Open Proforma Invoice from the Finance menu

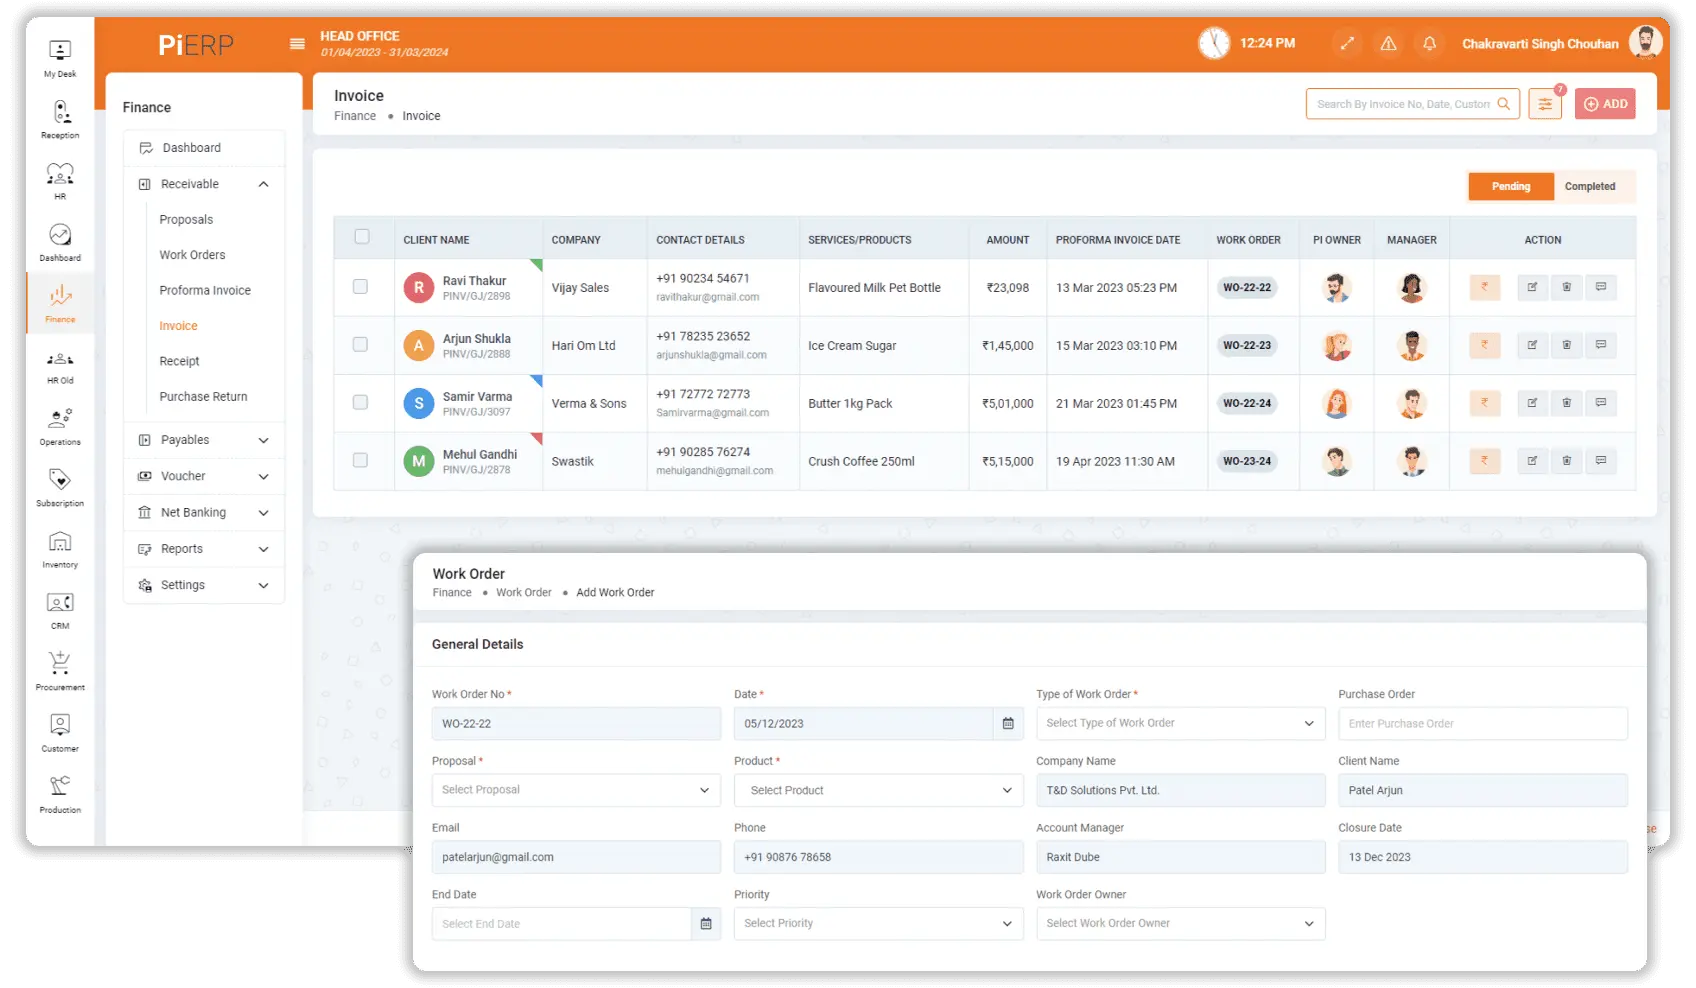coord(205,290)
